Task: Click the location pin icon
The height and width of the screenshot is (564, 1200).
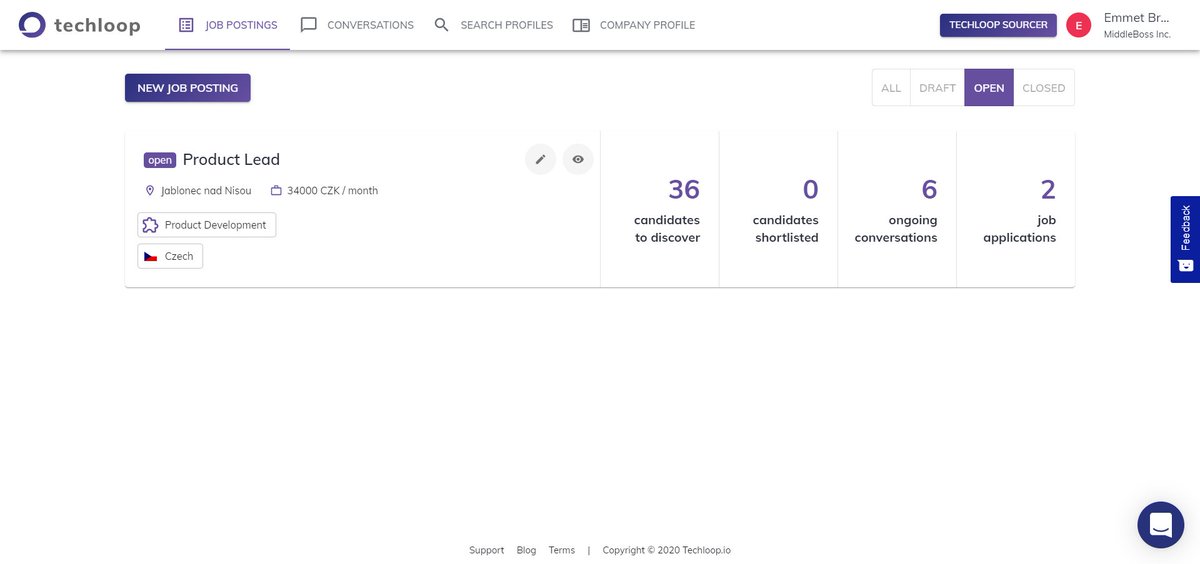Action: tap(150, 190)
